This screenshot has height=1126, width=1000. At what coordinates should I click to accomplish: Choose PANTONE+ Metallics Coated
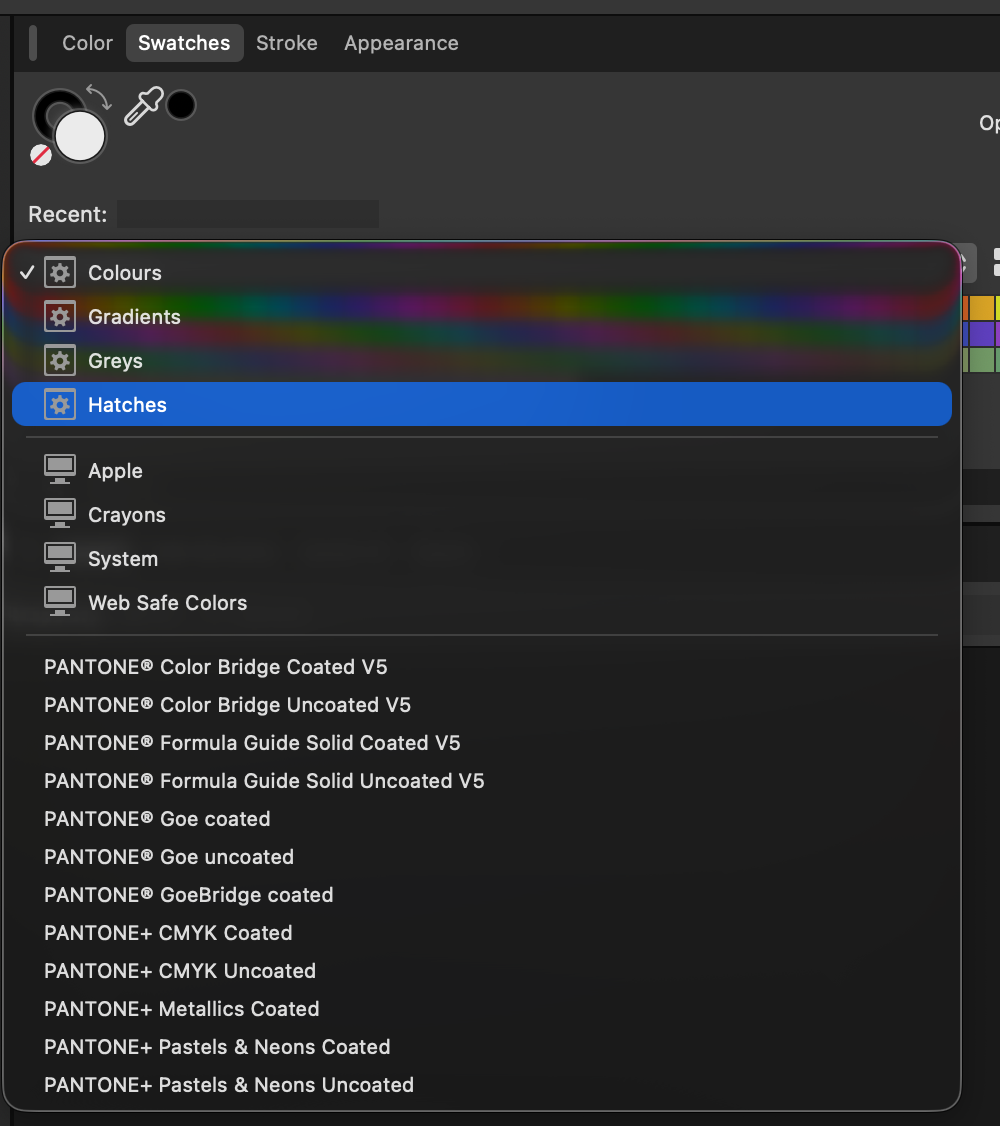[482, 1010]
